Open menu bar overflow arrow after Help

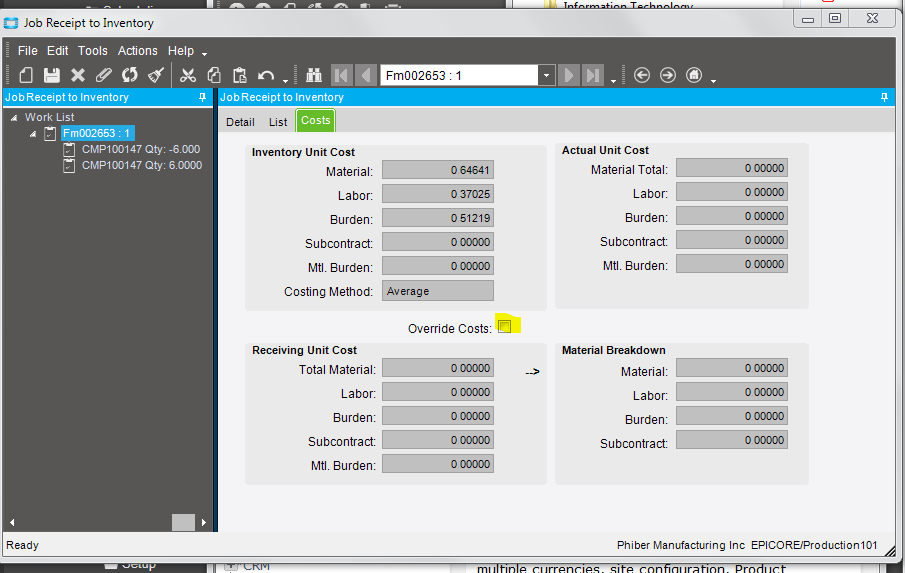(204, 54)
